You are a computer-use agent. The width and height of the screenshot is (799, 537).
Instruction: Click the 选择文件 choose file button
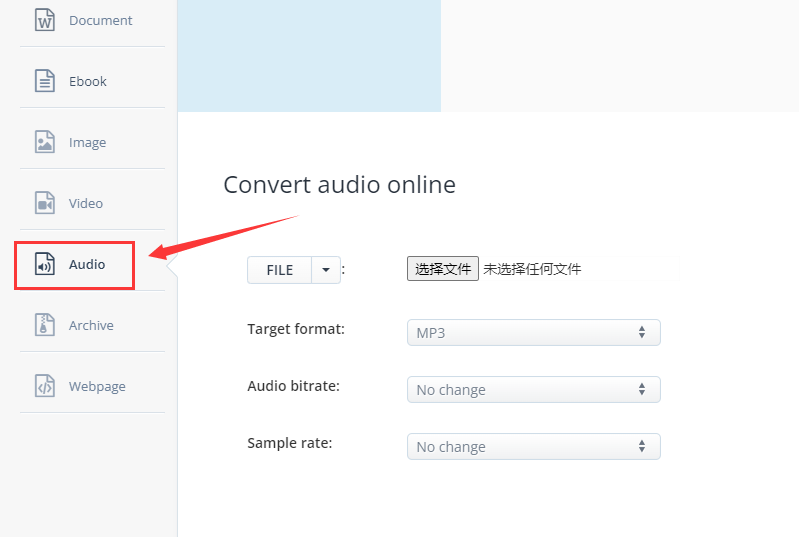442,269
